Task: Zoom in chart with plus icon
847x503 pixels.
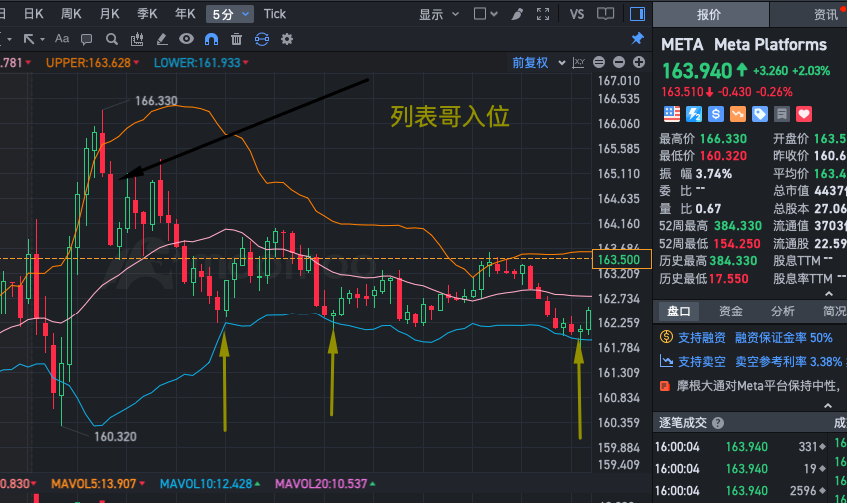Action: click(638, 62)
